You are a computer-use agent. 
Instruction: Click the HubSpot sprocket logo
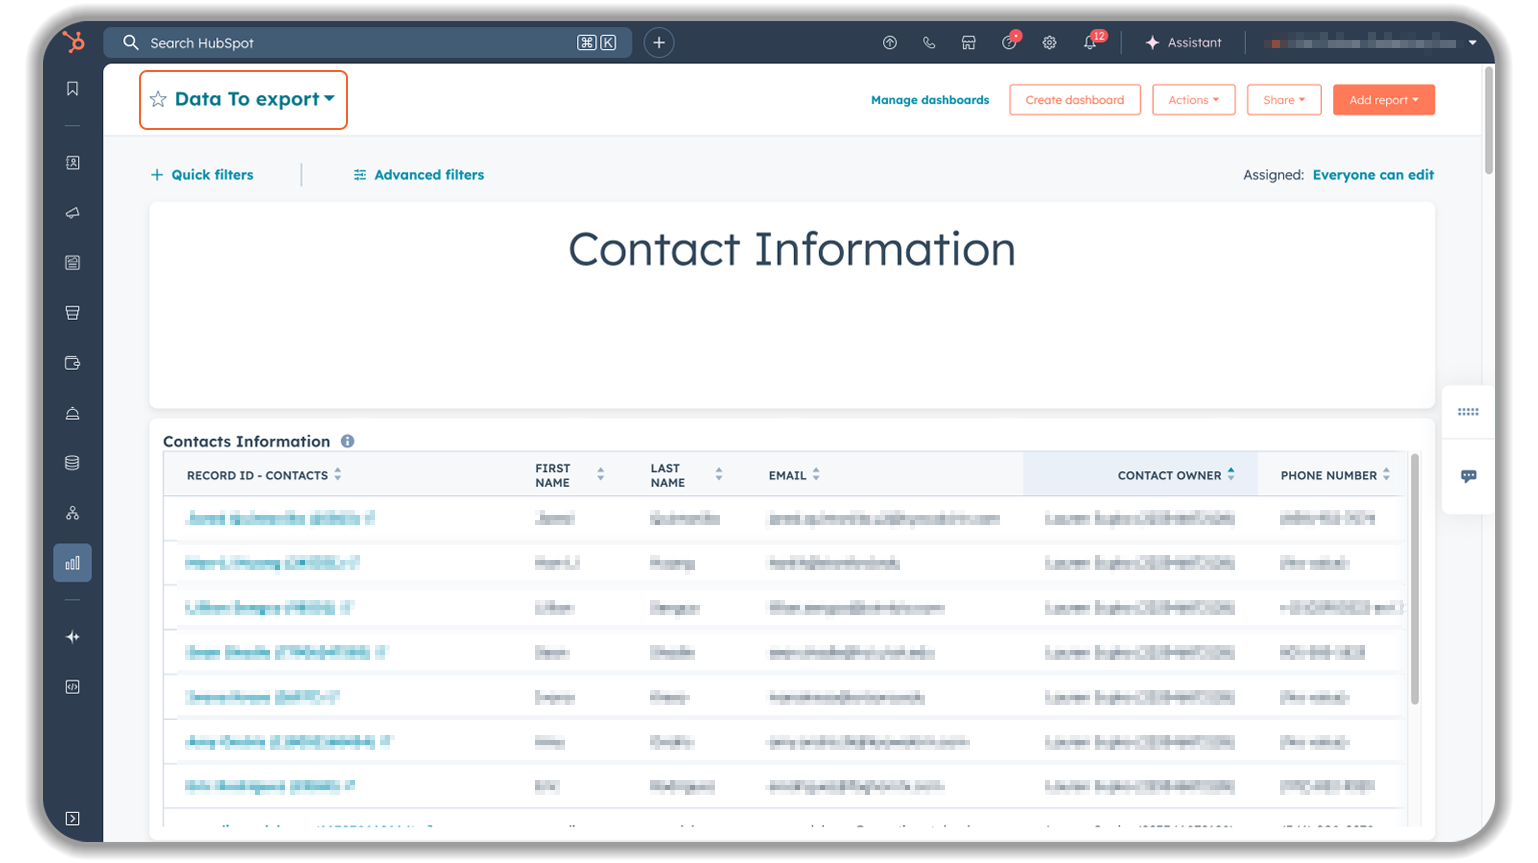click(x=73, y=42)
